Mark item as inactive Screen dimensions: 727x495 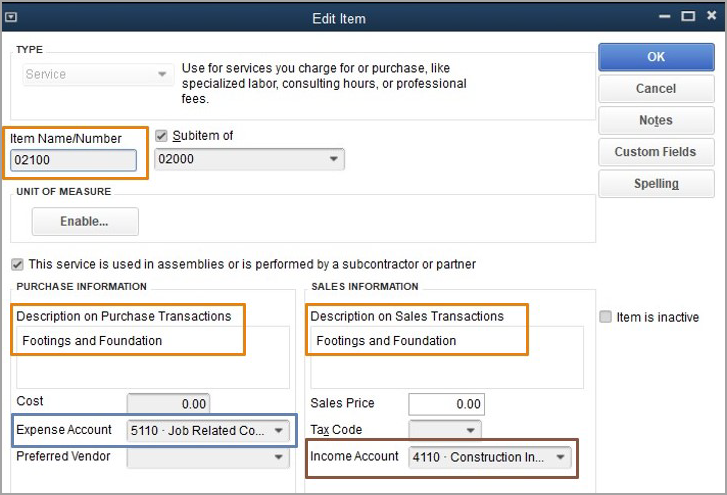(x=606, y=317)
